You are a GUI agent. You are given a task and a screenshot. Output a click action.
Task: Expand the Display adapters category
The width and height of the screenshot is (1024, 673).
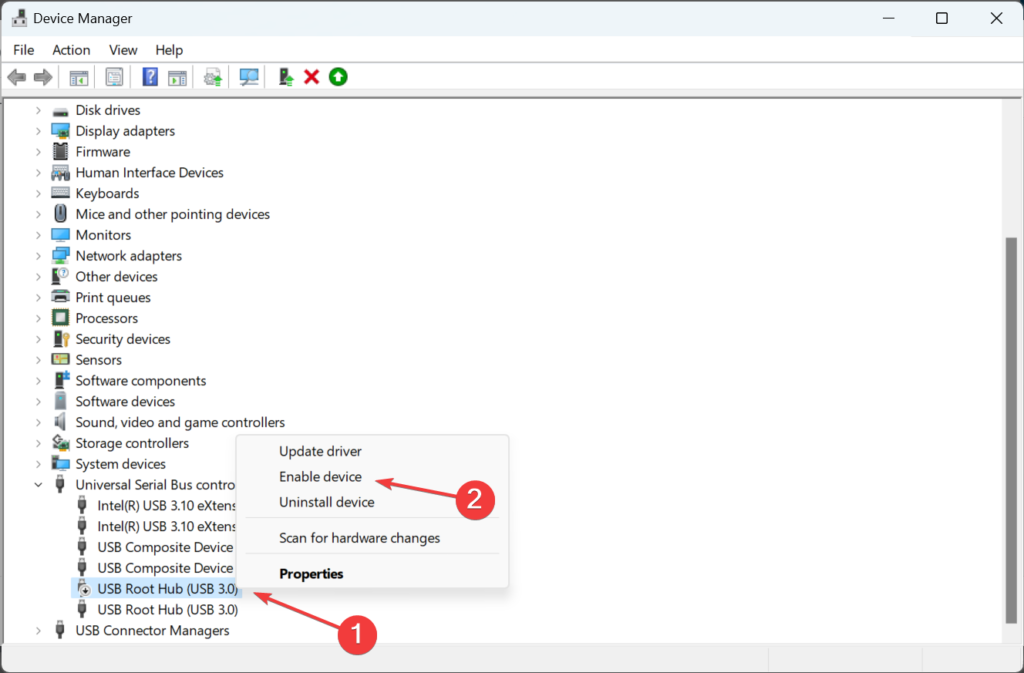tap(38, 130)
